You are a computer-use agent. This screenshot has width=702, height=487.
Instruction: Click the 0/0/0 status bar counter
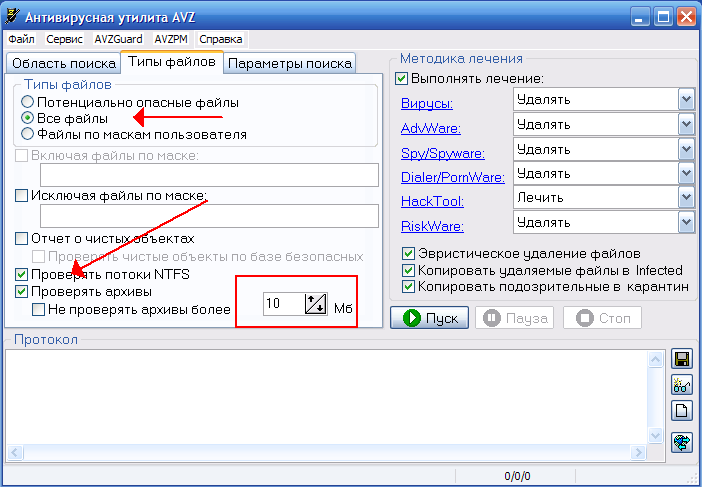(x=517, y=476)
